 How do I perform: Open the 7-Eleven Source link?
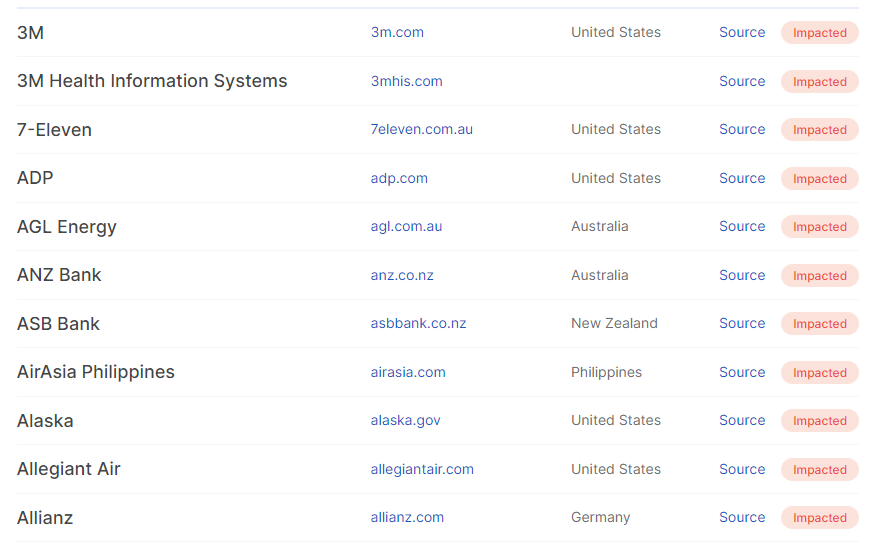(x=742, y=129)
